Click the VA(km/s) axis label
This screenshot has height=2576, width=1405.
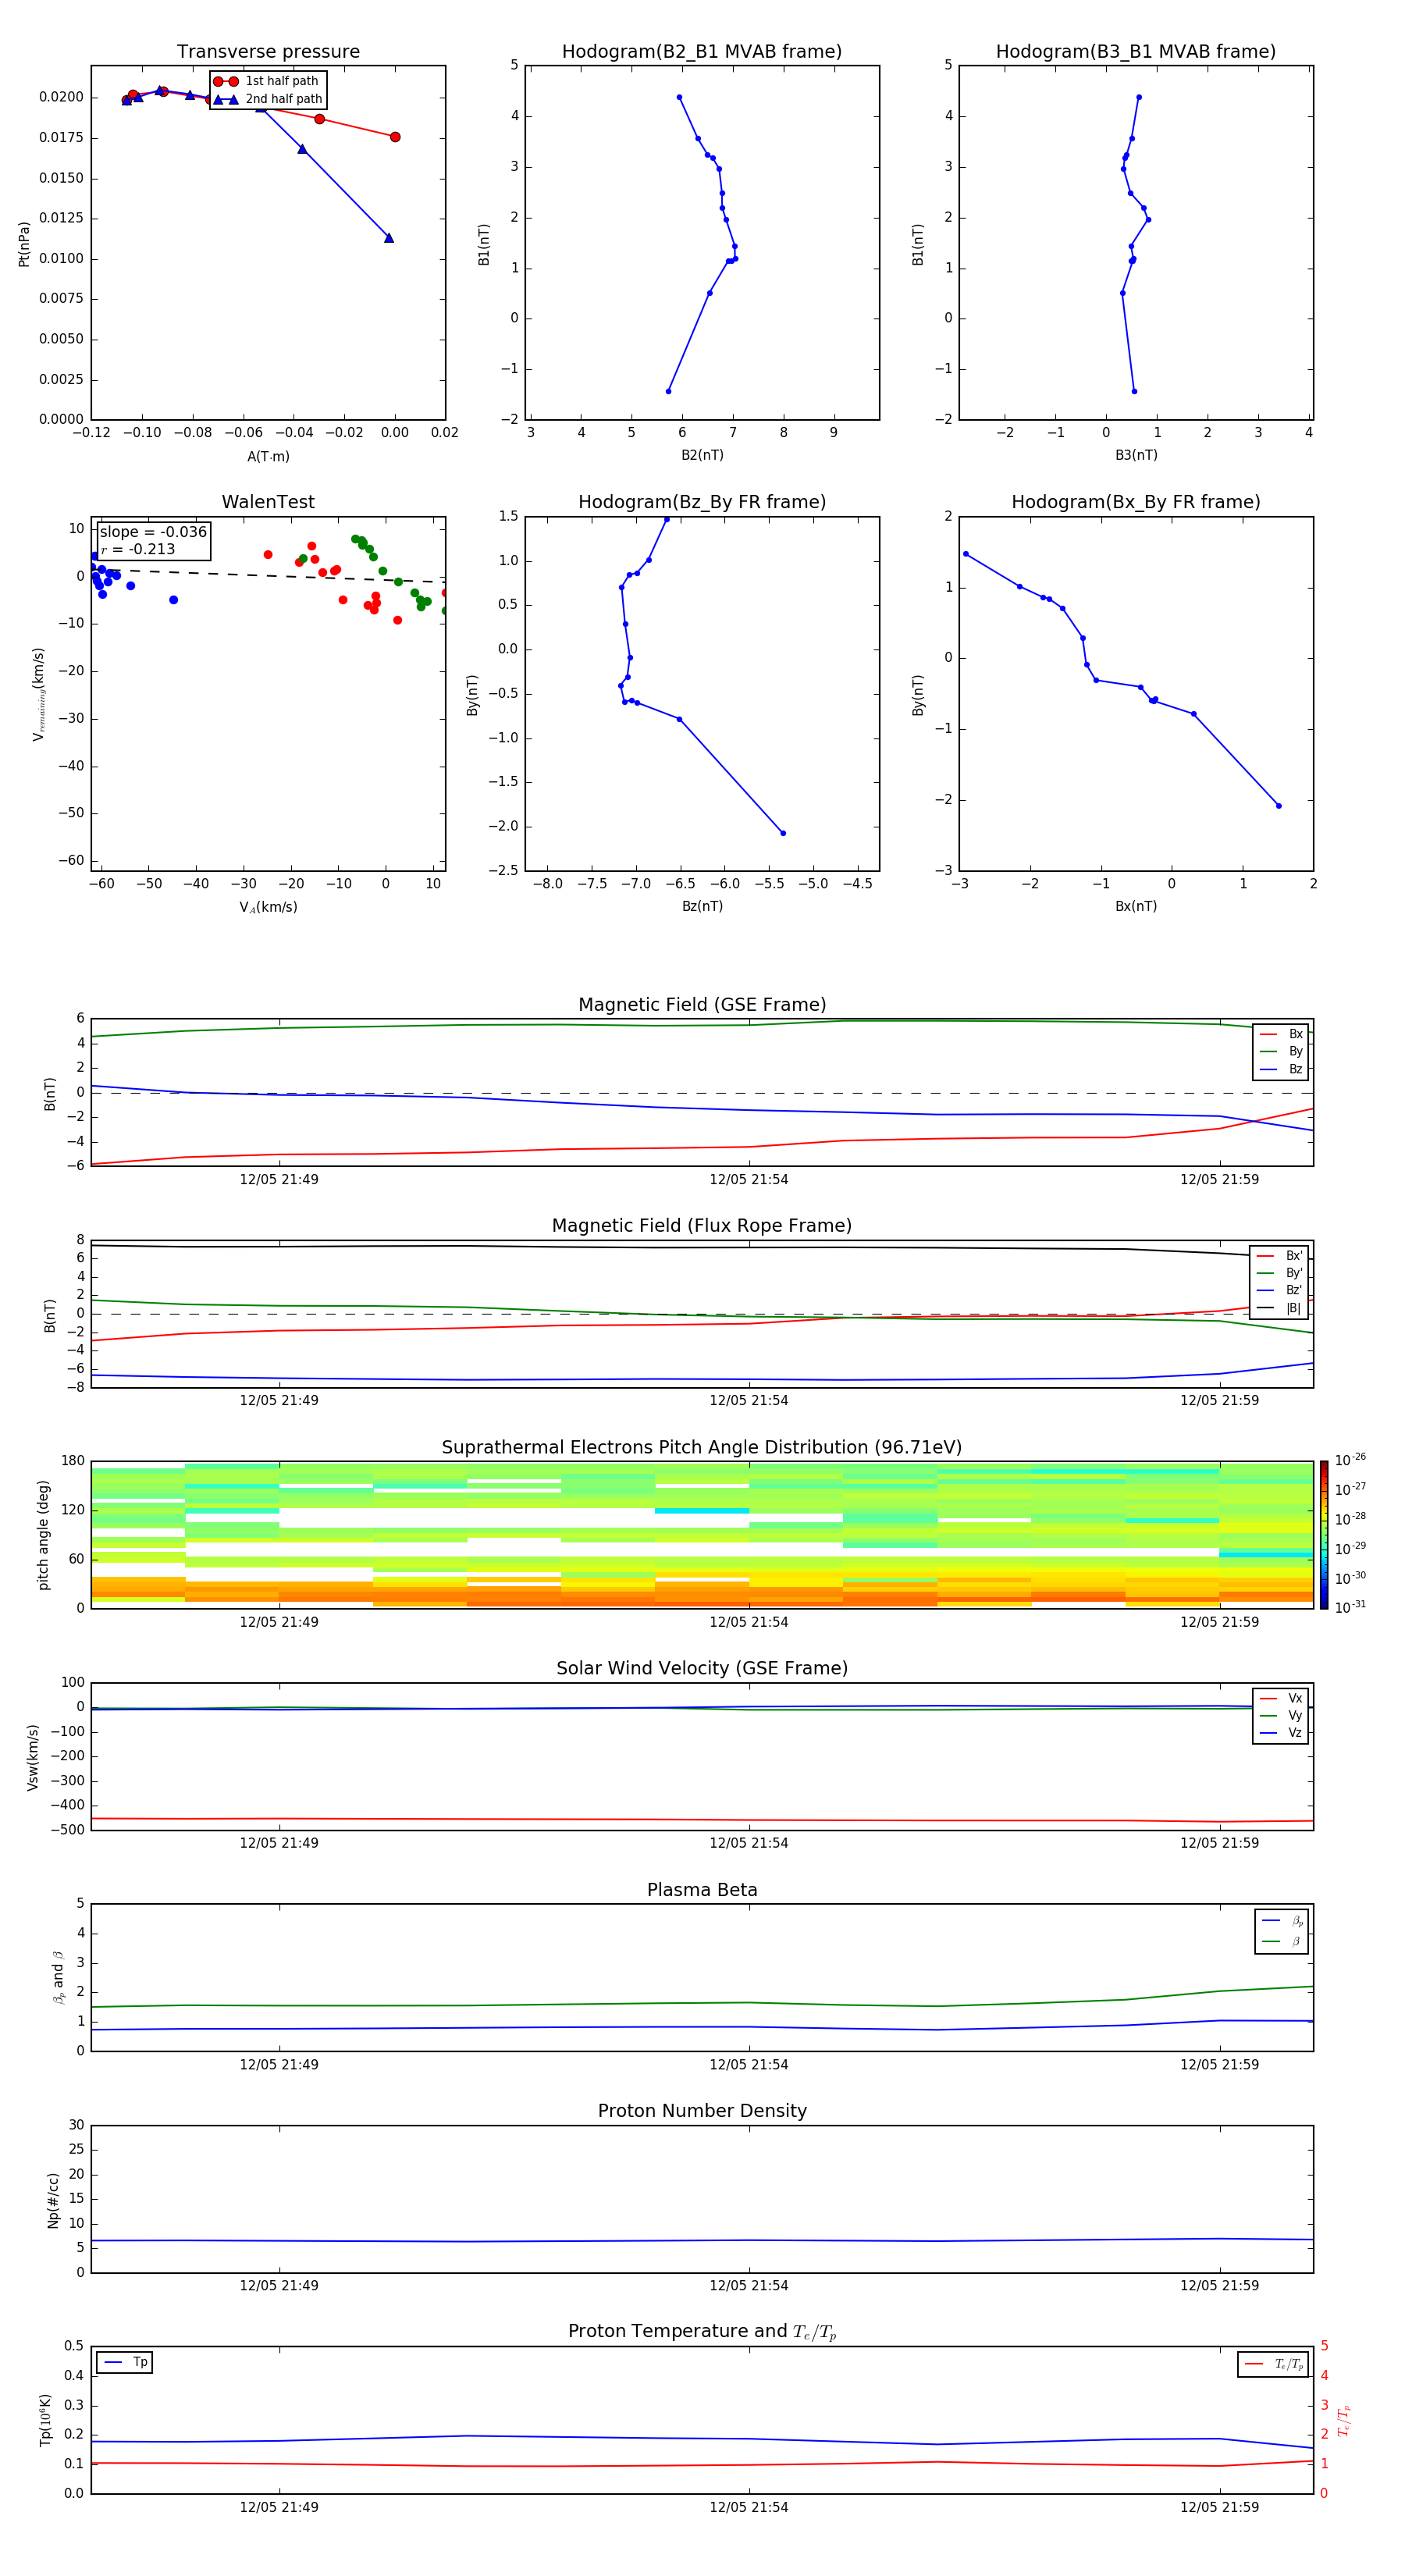(268, 908)
